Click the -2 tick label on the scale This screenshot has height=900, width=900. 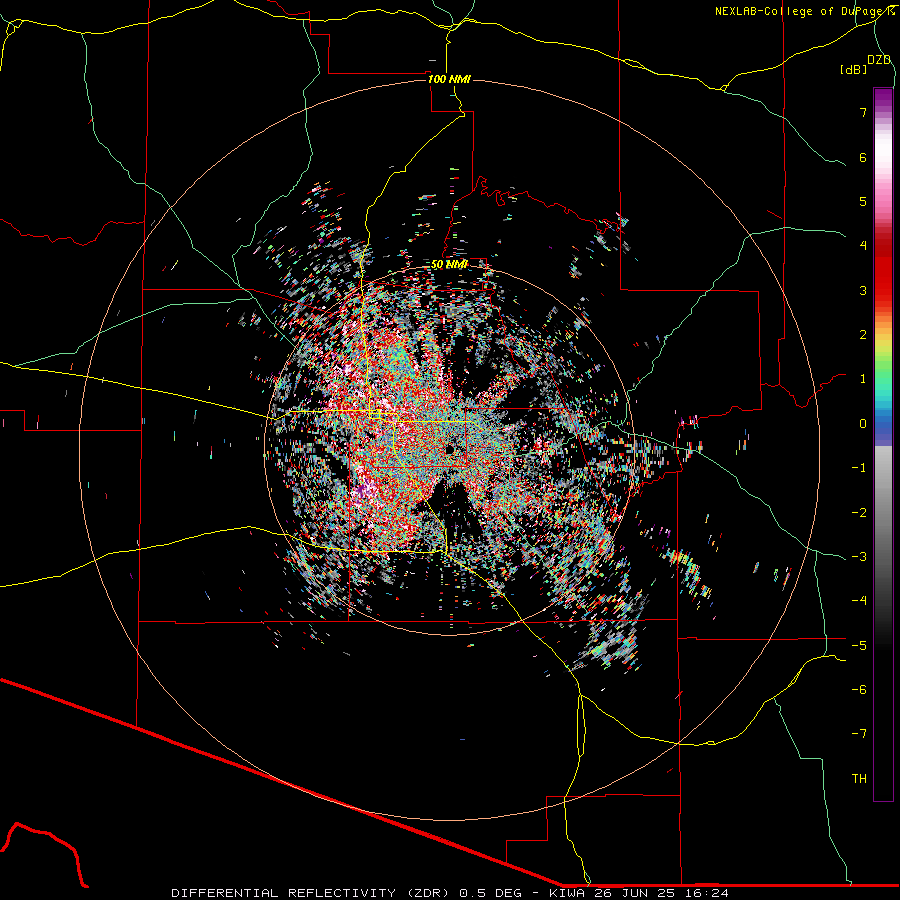point(859,513)
